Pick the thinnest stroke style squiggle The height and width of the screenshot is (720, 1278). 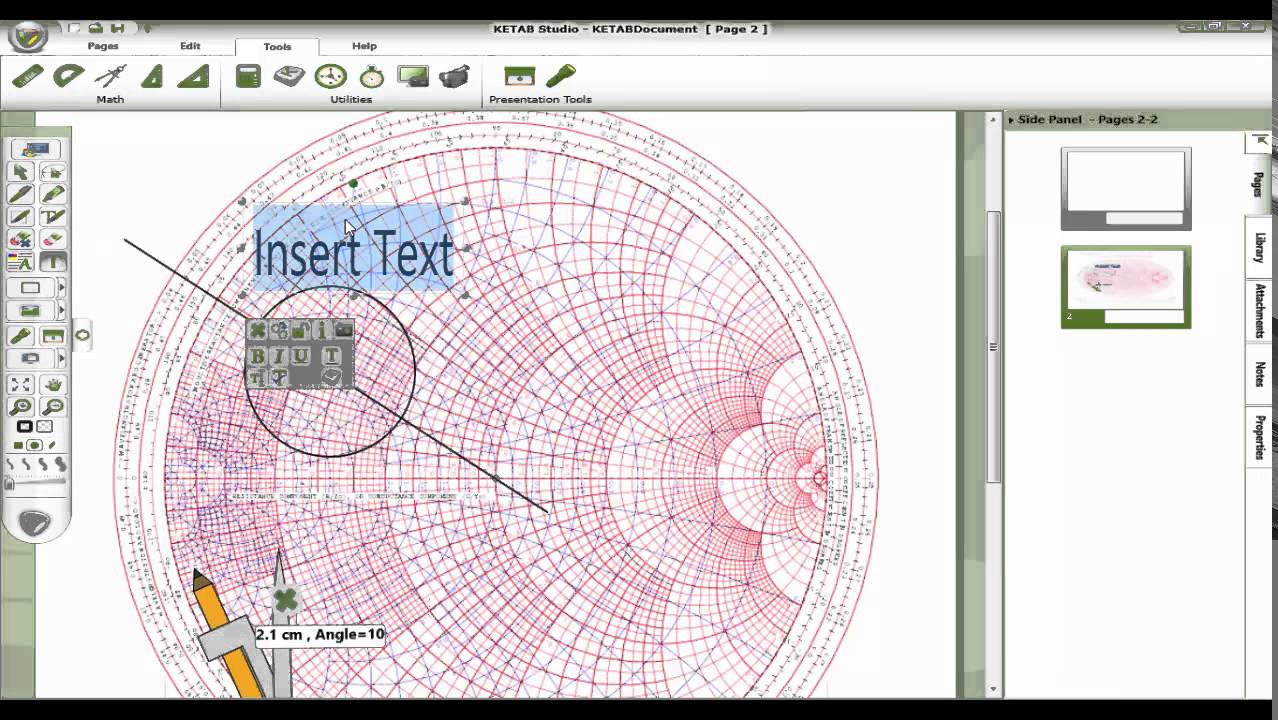point(10,464)
